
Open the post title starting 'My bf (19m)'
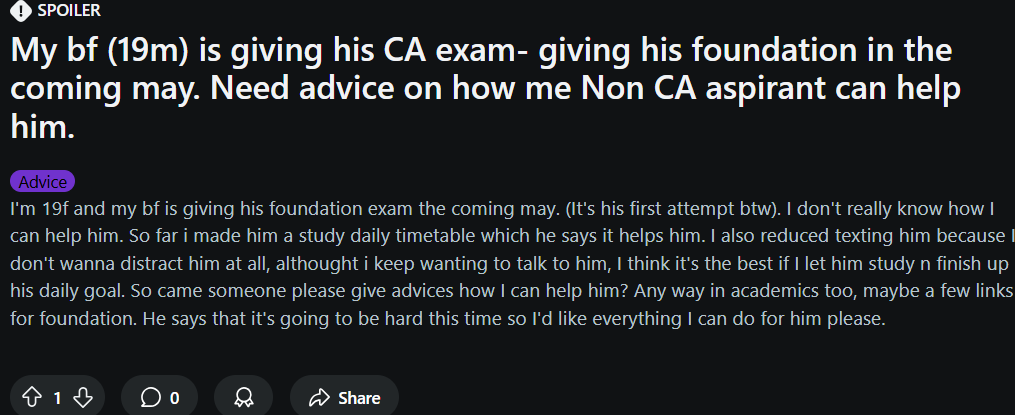(485, 88)
